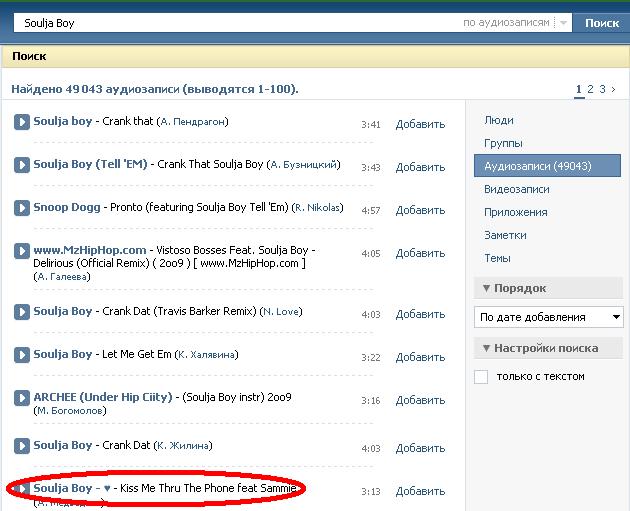Viewport: 630px width, 511px height.
Task: Focus the Soulja Boy search field
Action: coord(237,23)
